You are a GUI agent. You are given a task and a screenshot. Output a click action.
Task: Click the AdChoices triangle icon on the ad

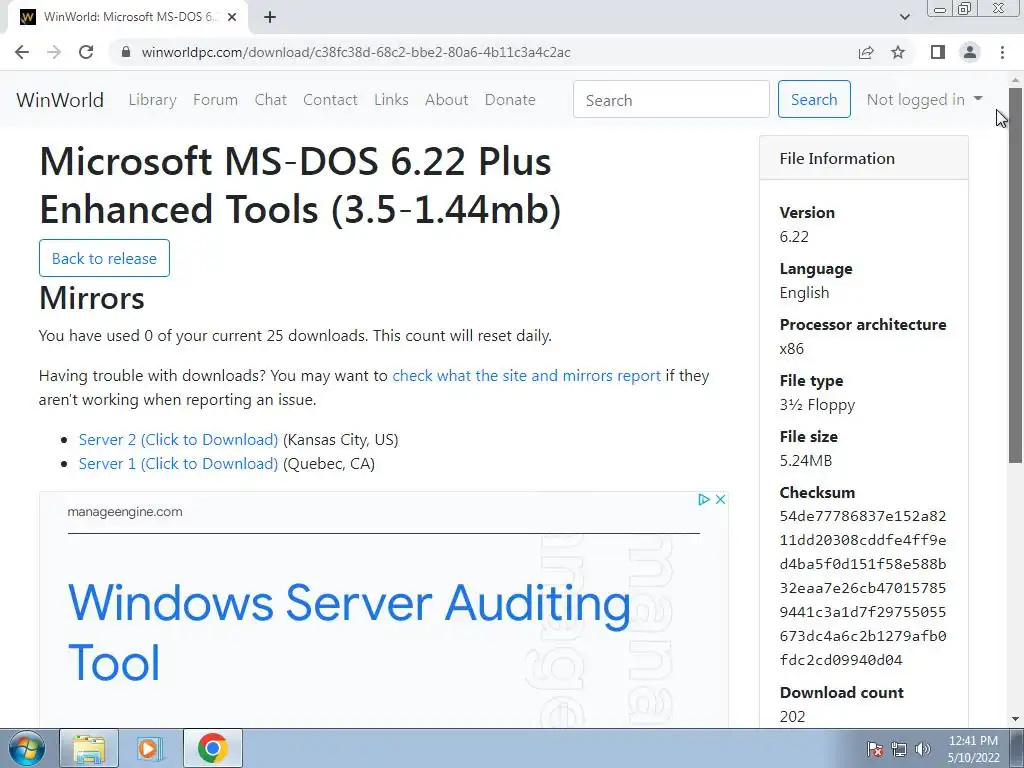tap(703, 500)
